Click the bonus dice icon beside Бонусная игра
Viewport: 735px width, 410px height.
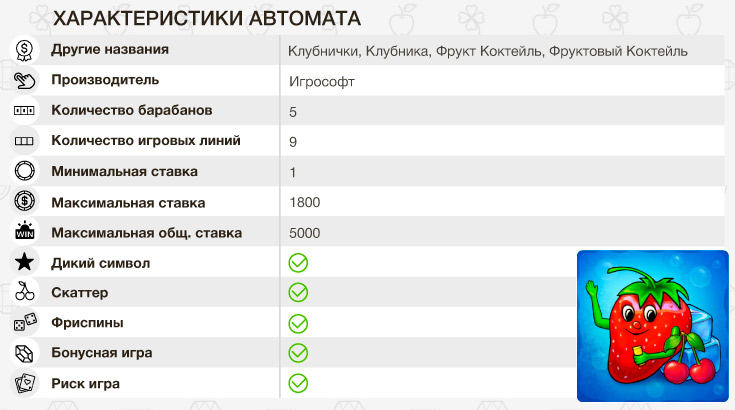click(25, 353)
